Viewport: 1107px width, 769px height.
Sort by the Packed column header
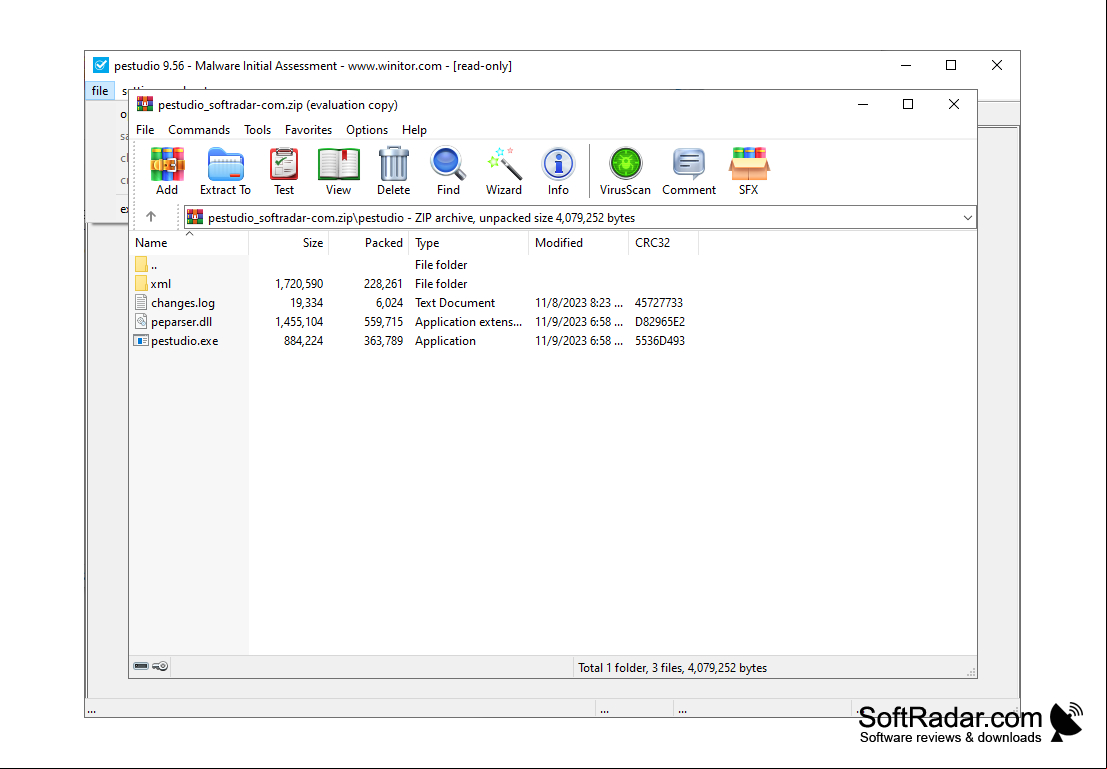pyautogui.click(x=369, y=243)
